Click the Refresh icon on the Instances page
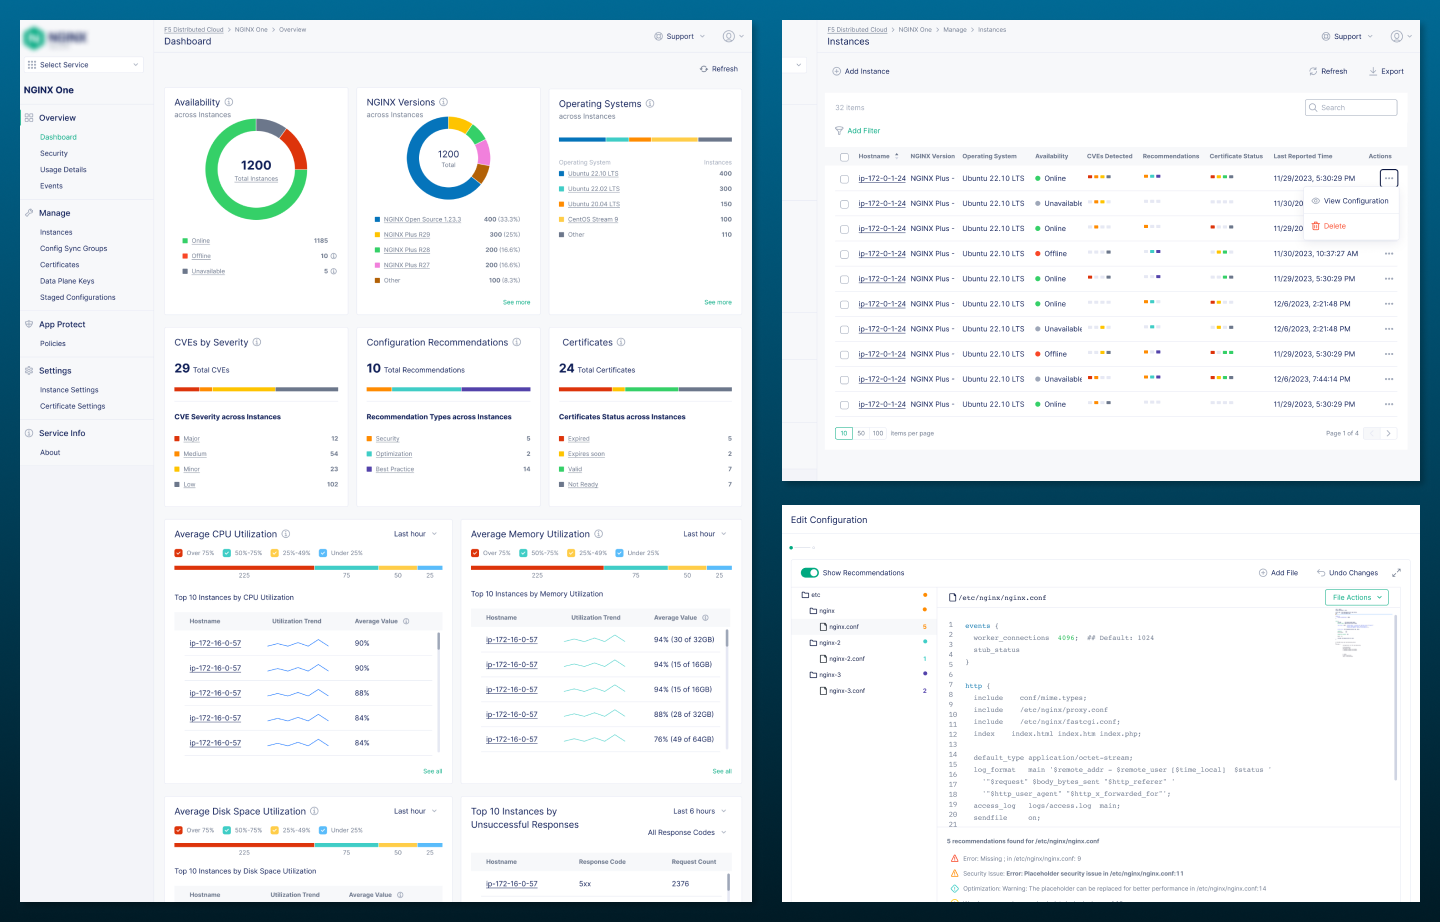This screenshot has width=1440, height=922. point(1314,71)
